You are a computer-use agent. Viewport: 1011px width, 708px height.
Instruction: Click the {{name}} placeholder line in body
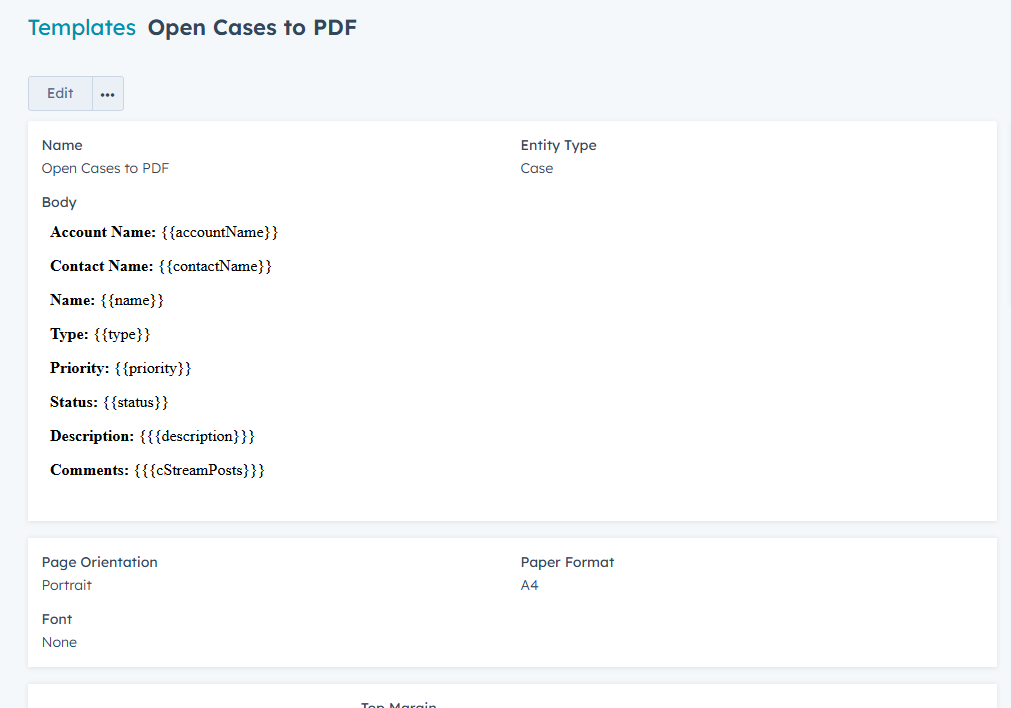[107, 300]
